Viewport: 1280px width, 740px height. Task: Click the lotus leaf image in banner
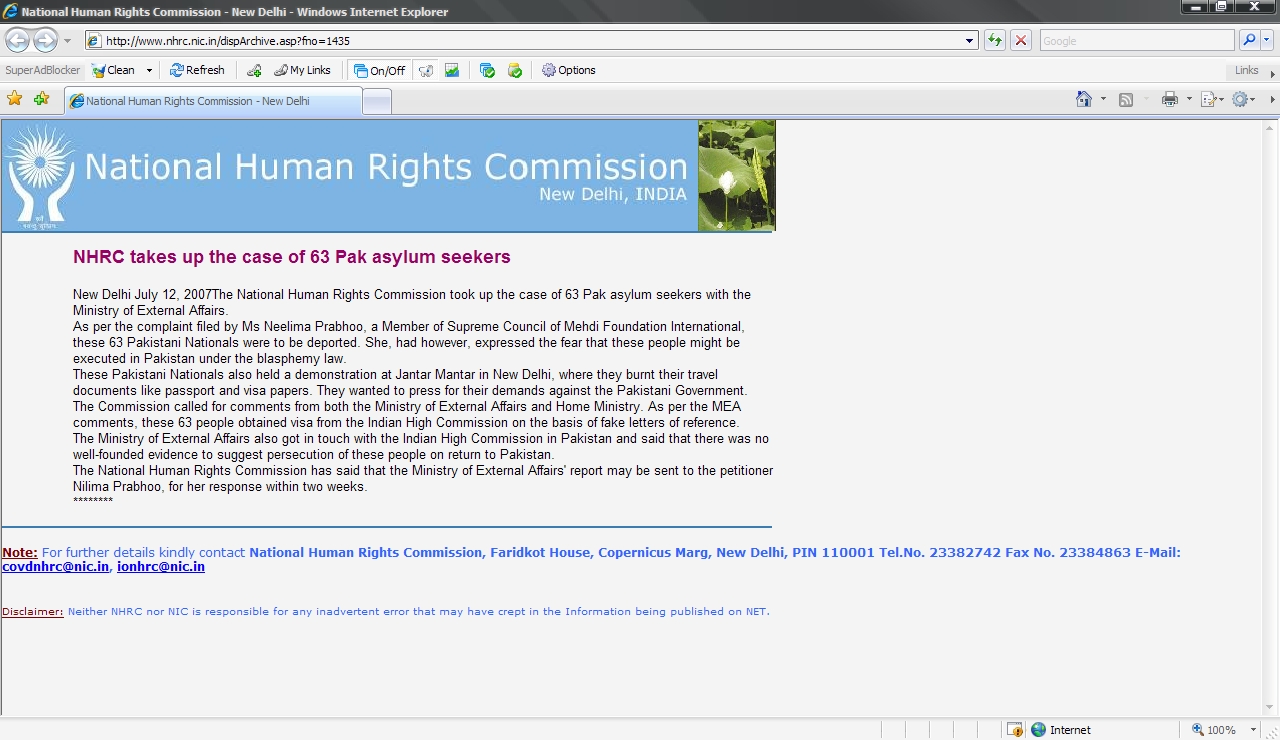coord(737,176)
